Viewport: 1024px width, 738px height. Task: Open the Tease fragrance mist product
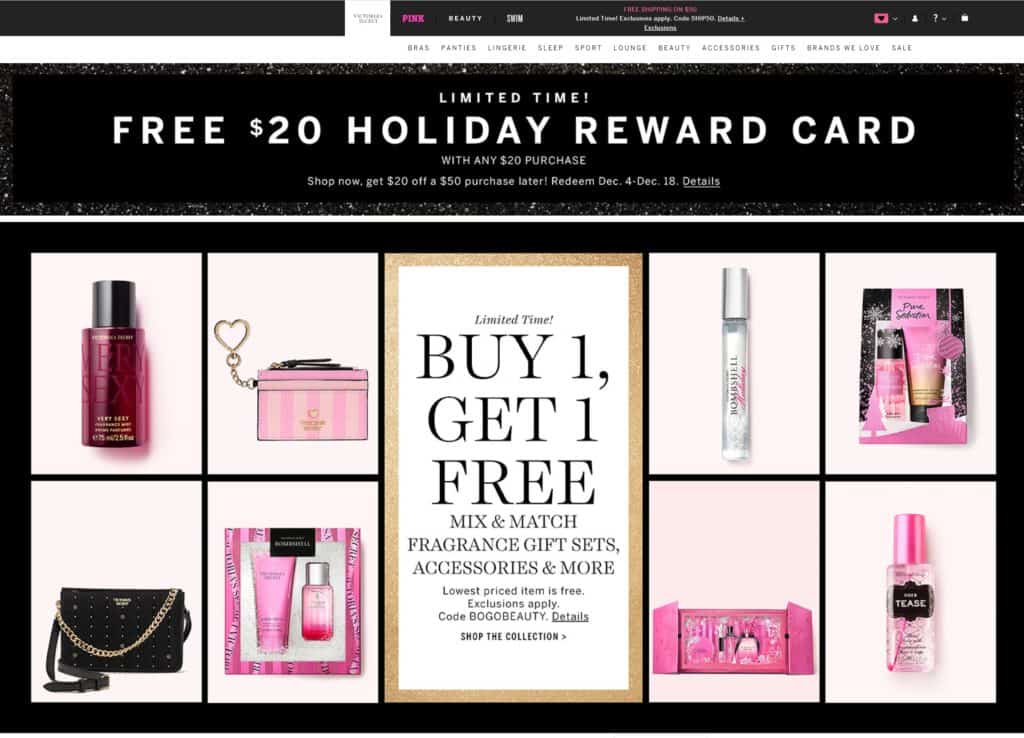point(910,592)
